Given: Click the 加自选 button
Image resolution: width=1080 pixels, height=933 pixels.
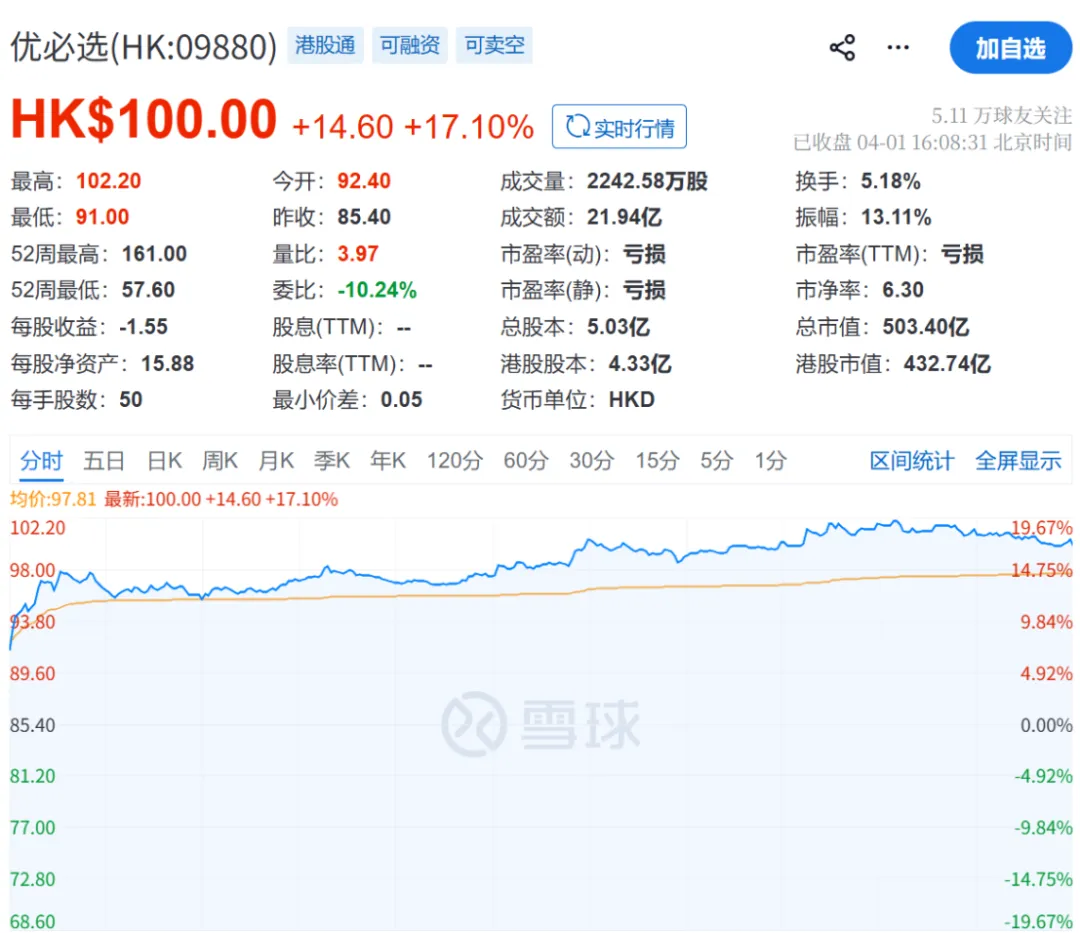Looking at the screenshot, I should [x=1010, y=48].
